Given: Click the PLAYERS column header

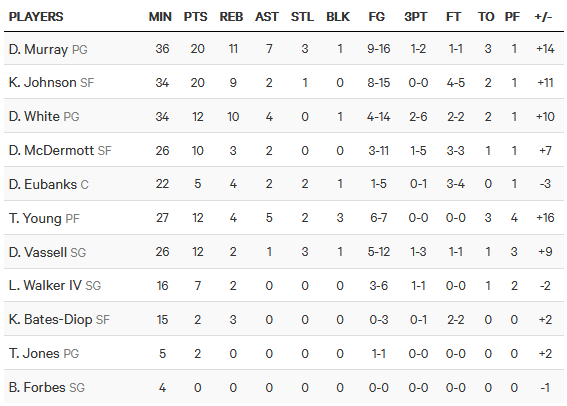Looking at the screenshot, I should click(x=36, y=17).
